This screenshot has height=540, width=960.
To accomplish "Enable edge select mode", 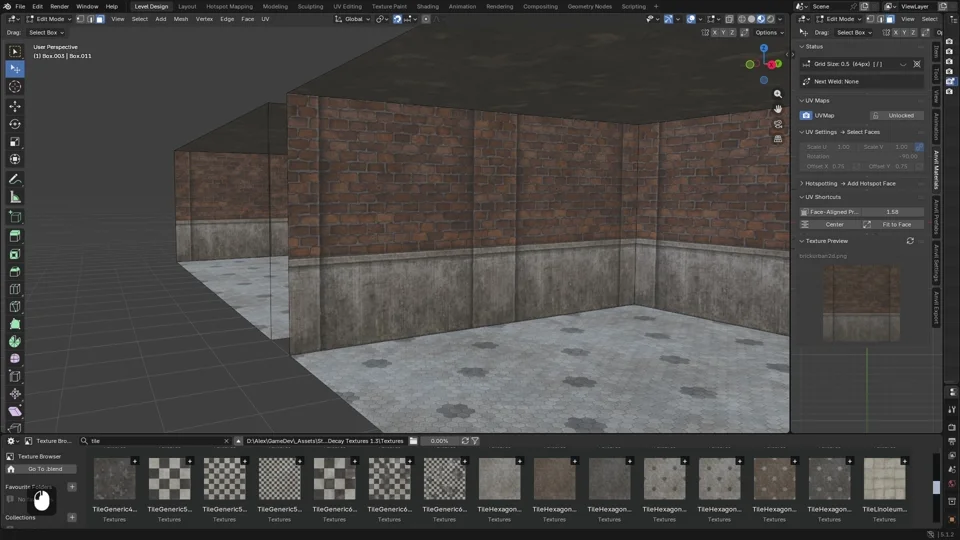I will click(90, 19).
